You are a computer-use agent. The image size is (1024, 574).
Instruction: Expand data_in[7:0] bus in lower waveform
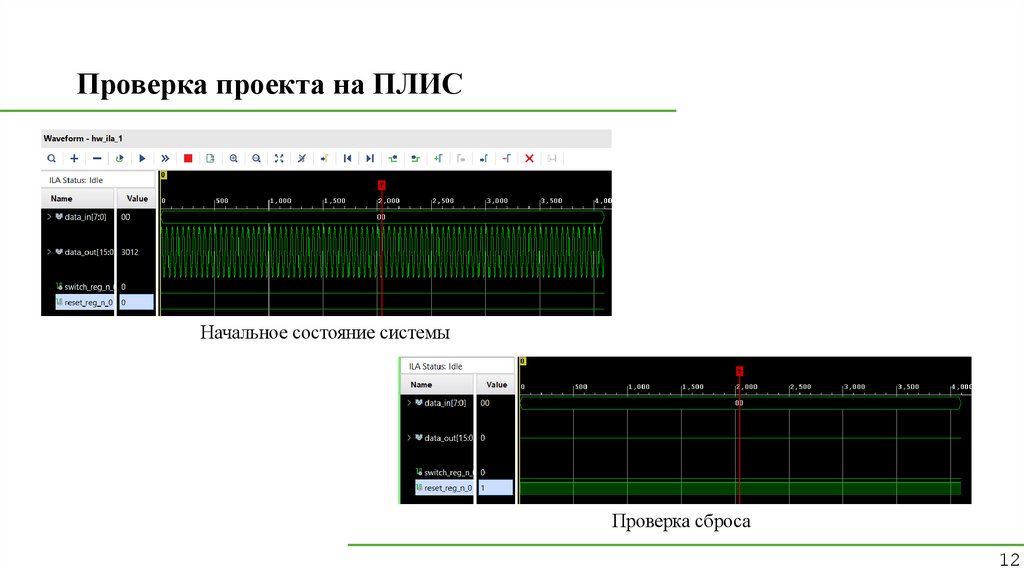[x=409, y=403]
